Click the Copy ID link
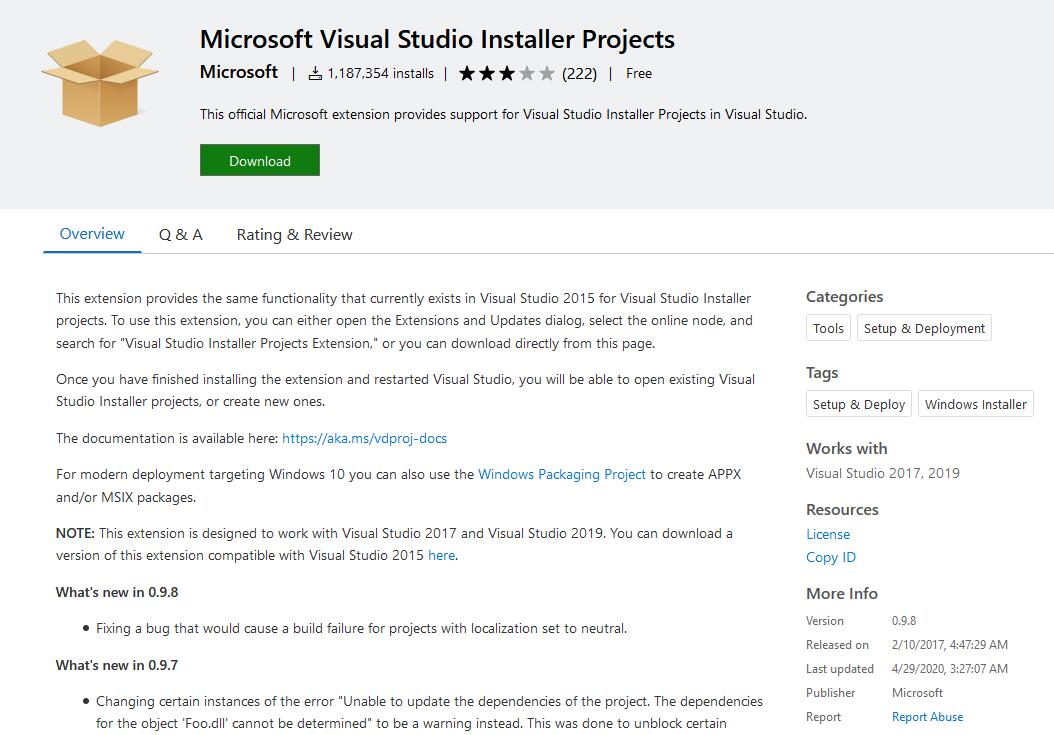The image size is (1054, 735). [x=831, y=557]
